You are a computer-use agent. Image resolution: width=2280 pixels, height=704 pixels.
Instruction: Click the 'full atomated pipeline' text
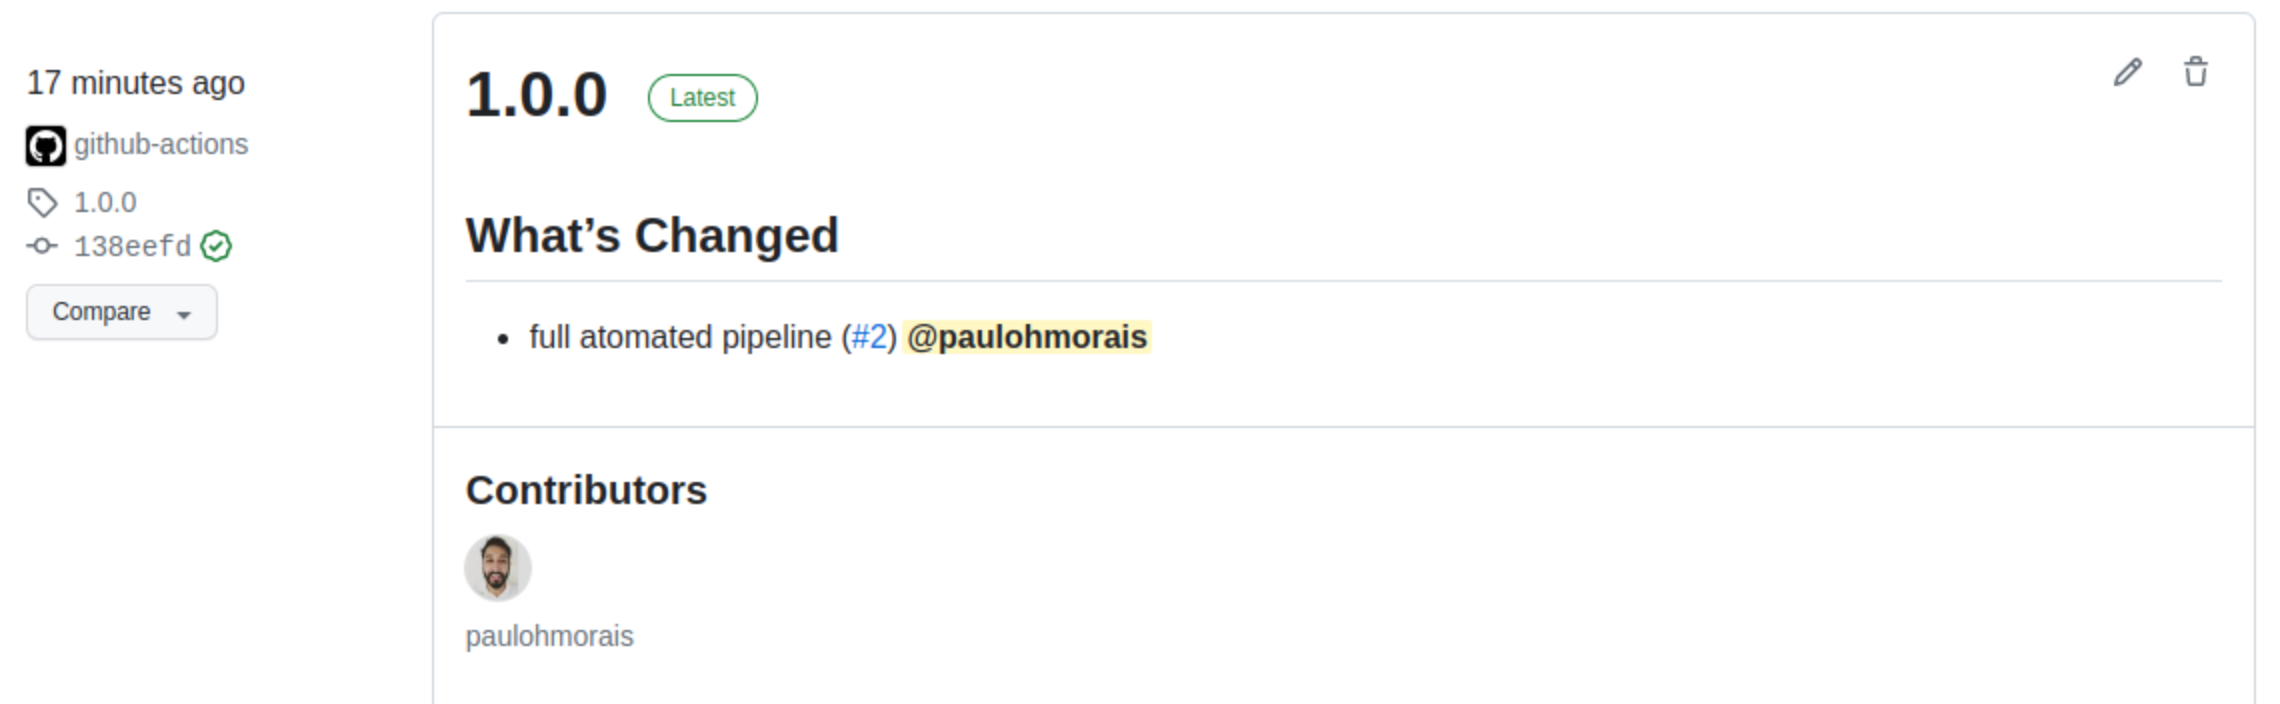pos(680,338)
